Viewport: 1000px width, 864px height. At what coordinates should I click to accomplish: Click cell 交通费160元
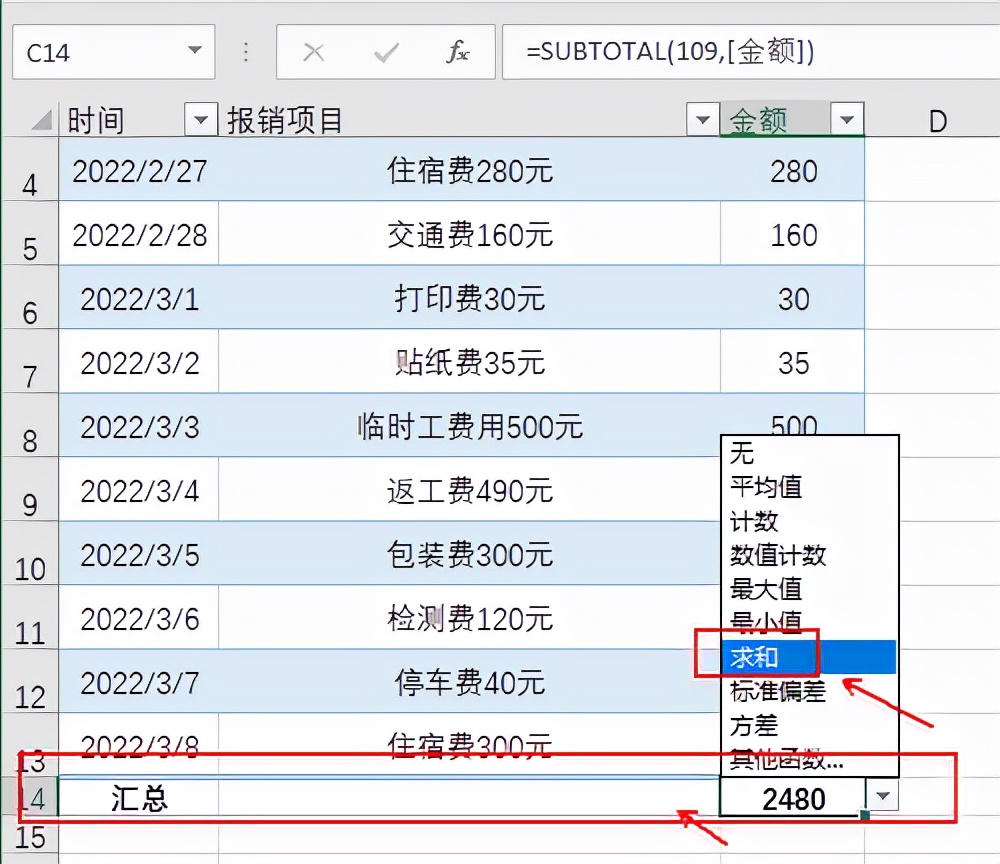coord(469,235)
